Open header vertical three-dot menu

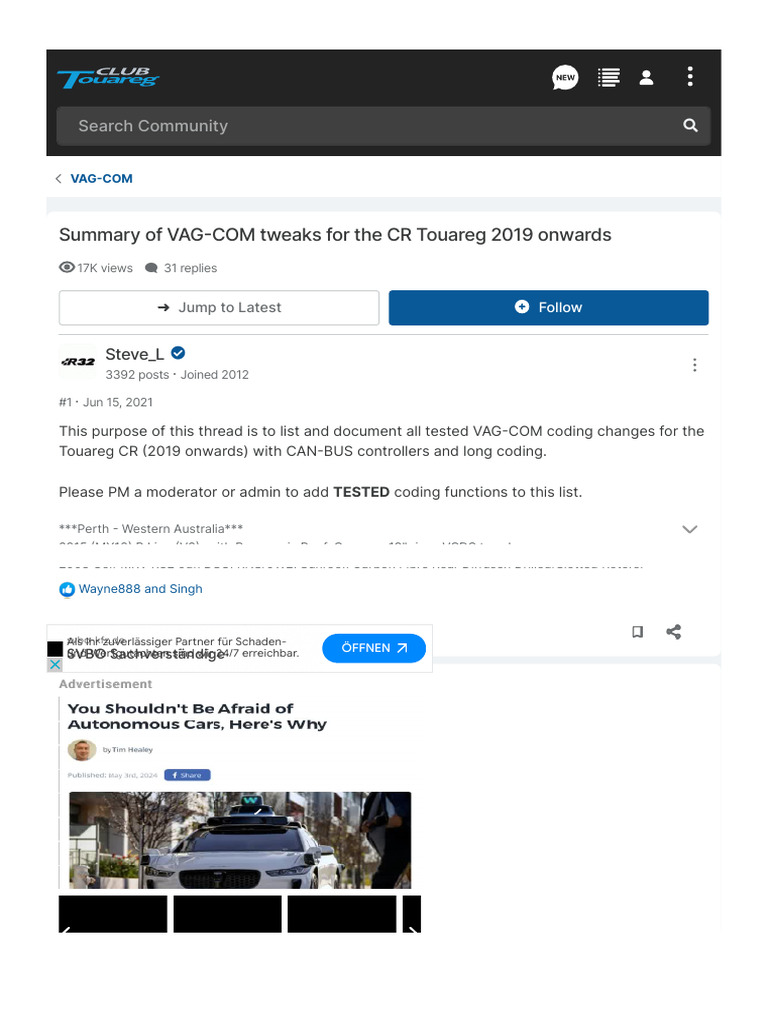click(x=690, y=76)
